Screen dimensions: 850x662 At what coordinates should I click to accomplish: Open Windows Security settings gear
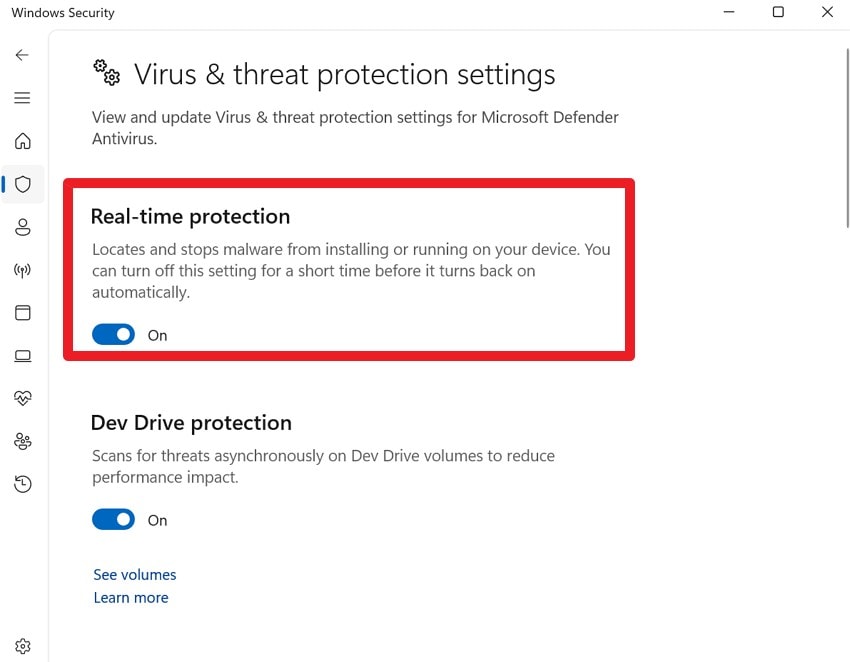click(22, 646)
